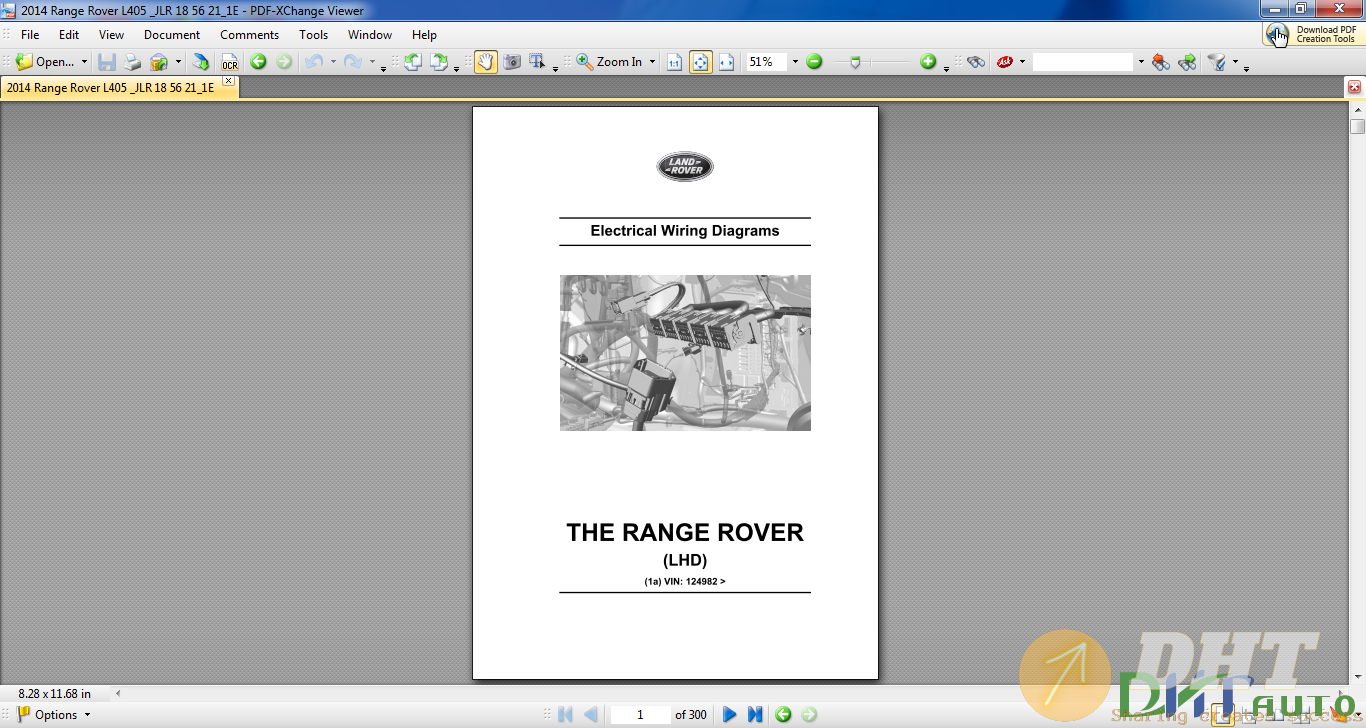Click the bottom green forward view arrow

[809, 714]
